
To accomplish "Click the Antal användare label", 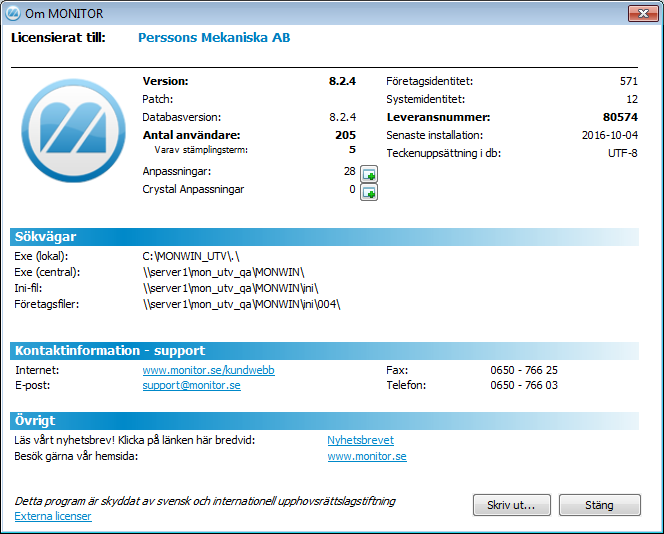I will click(191, 135).
